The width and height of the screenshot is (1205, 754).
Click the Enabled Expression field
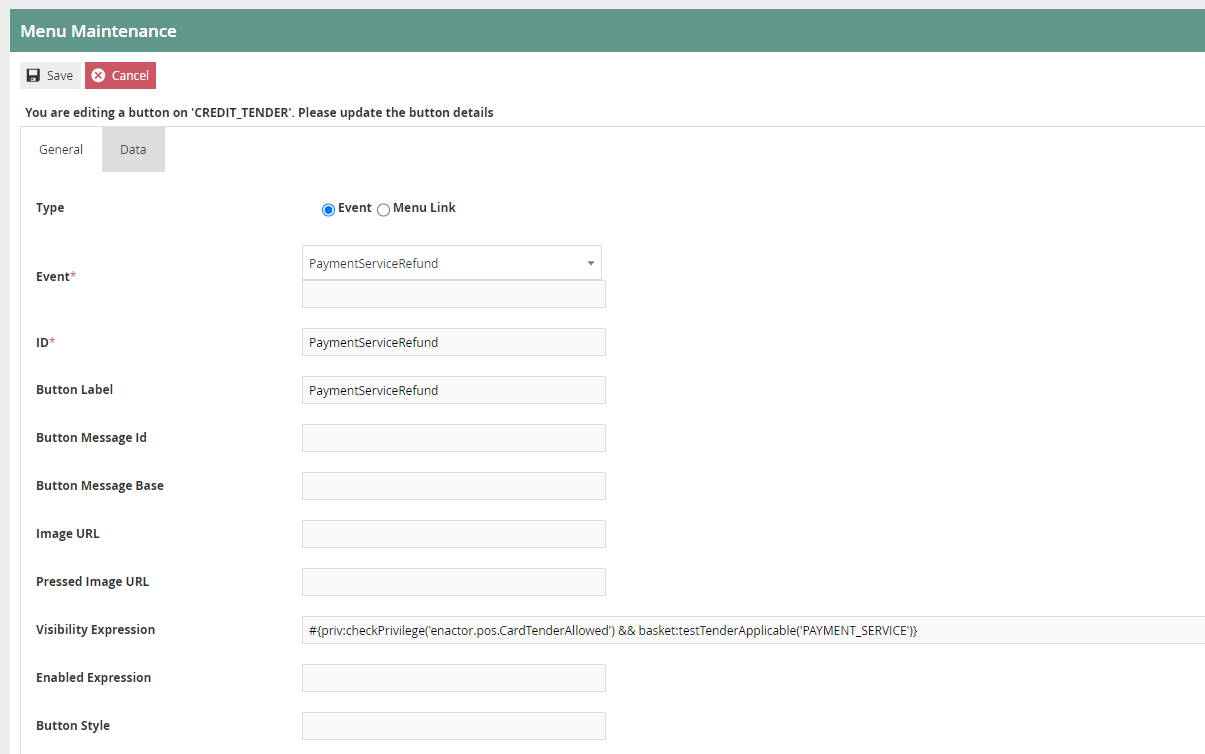pos(453,677)
